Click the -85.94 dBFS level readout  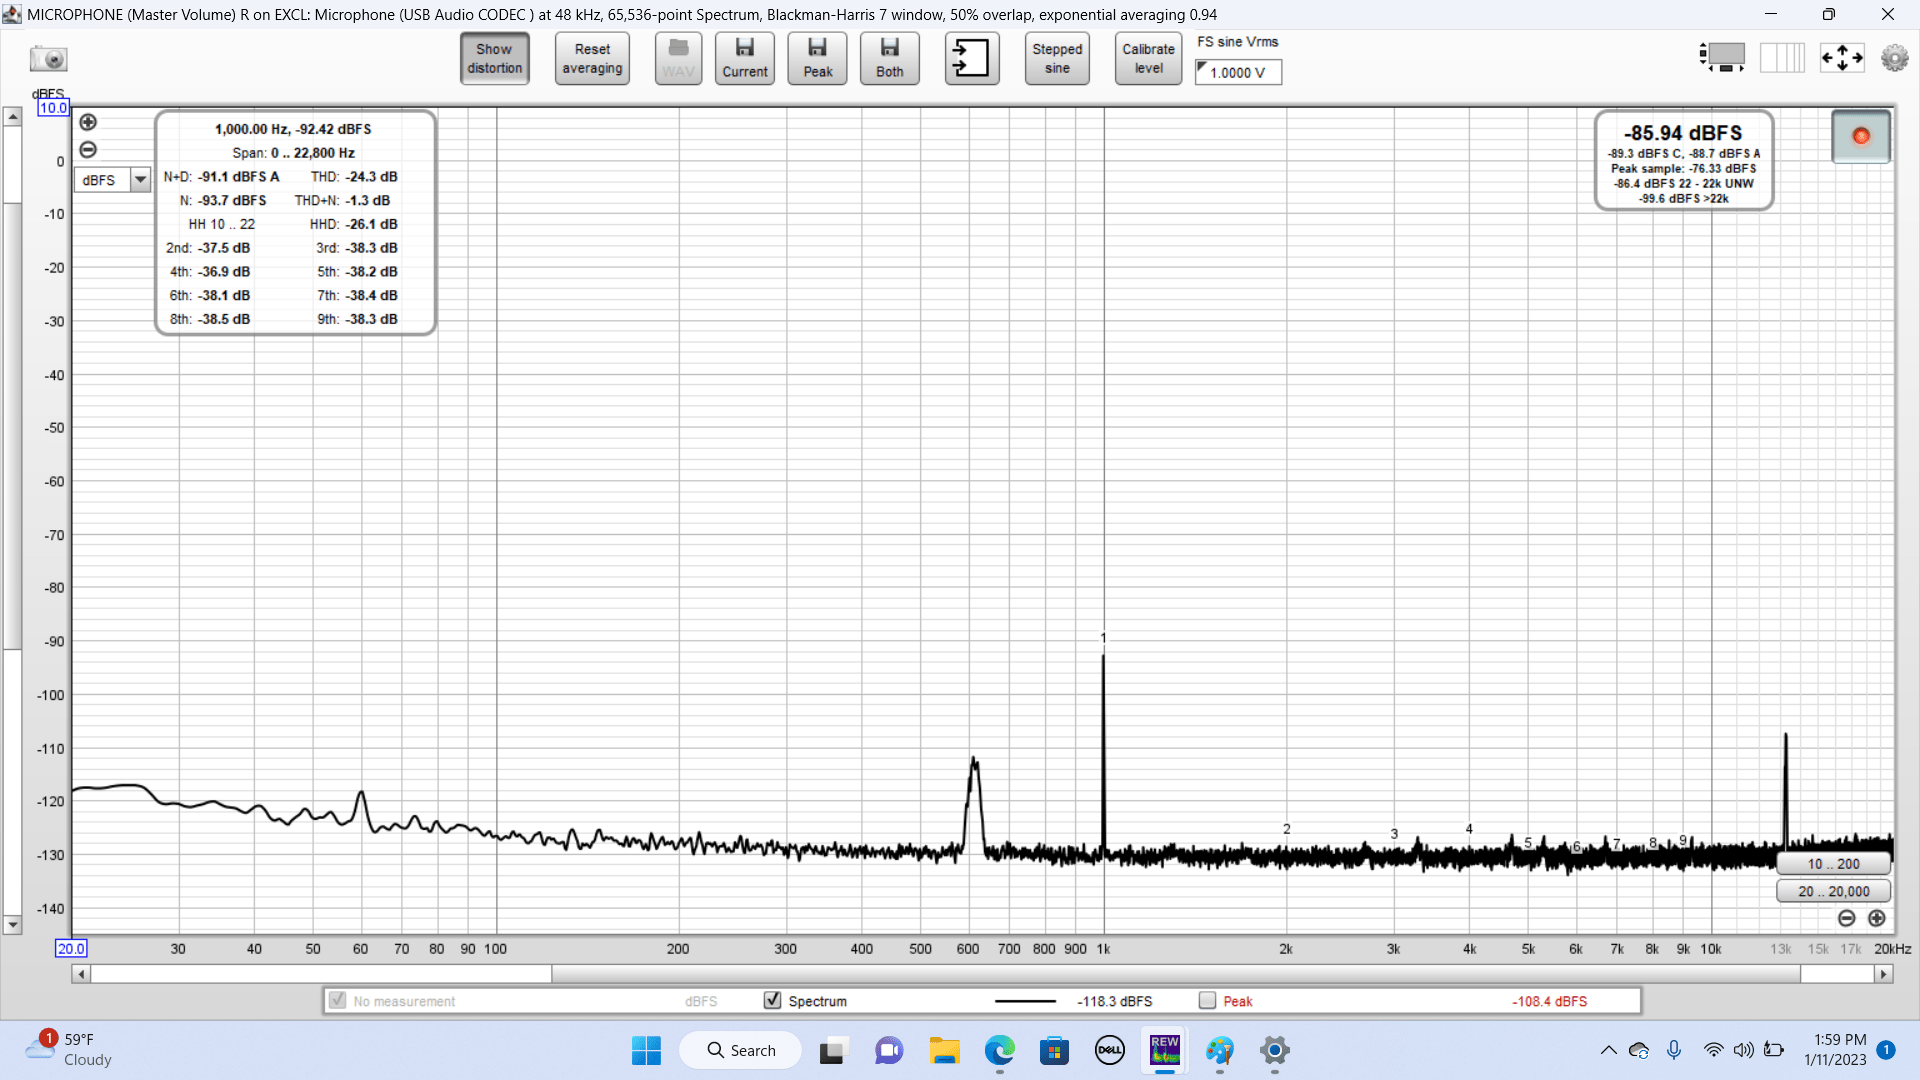[1683, 133]
